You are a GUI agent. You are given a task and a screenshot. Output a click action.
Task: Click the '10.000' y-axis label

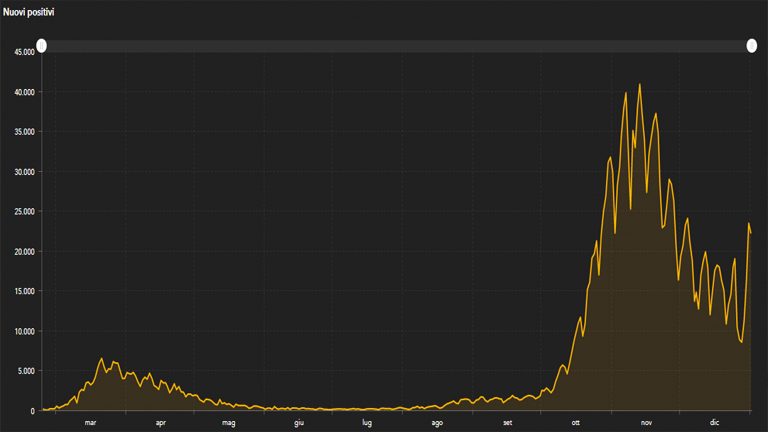click(24, 332)
